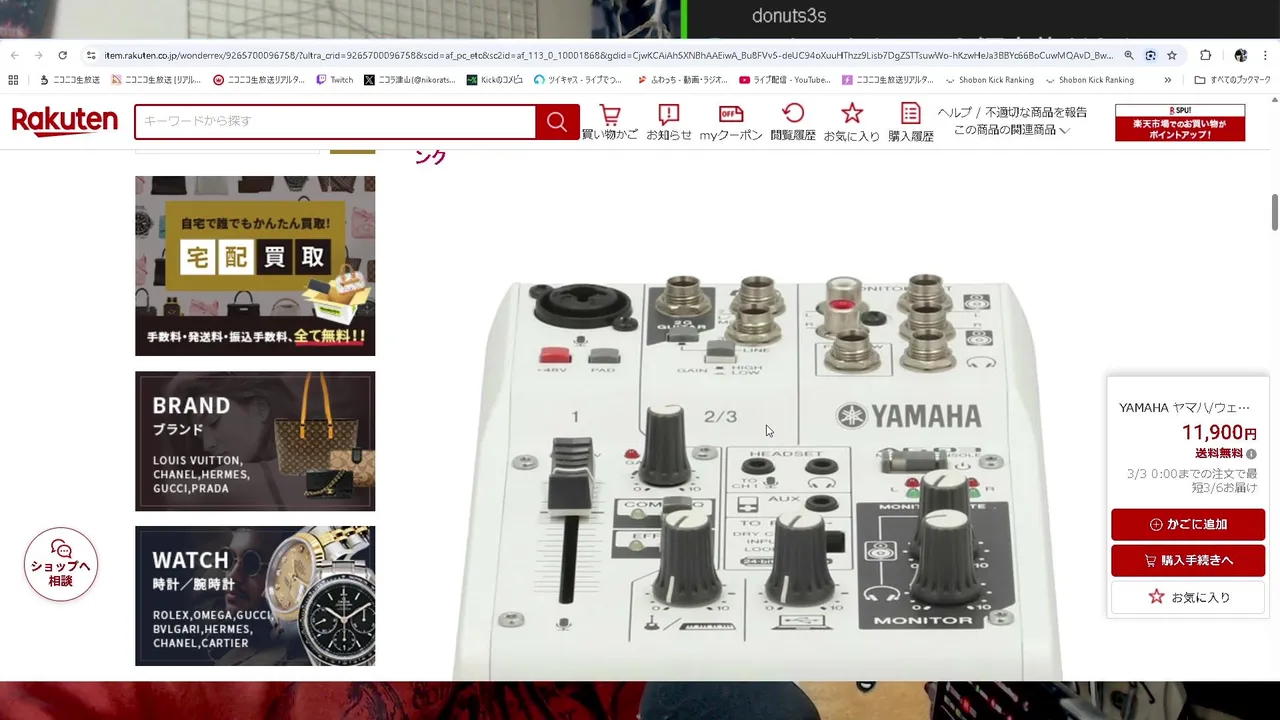Open the ライブ配信 - YouTube bookmark
The height and width of the screenshot is (720, 1280).
(785, 80)
